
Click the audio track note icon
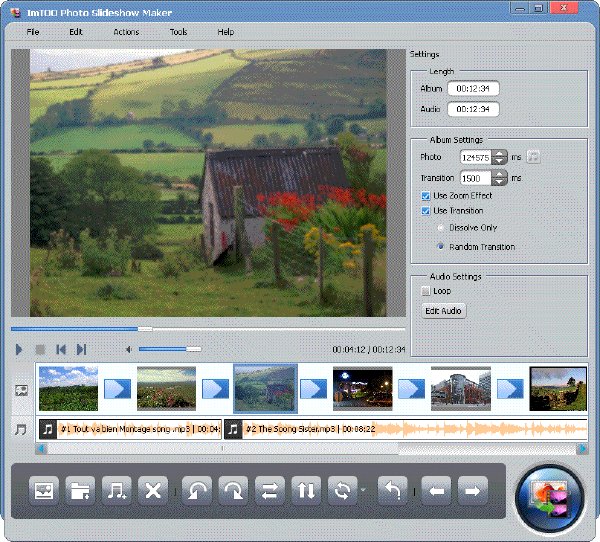tap(21, 429)
